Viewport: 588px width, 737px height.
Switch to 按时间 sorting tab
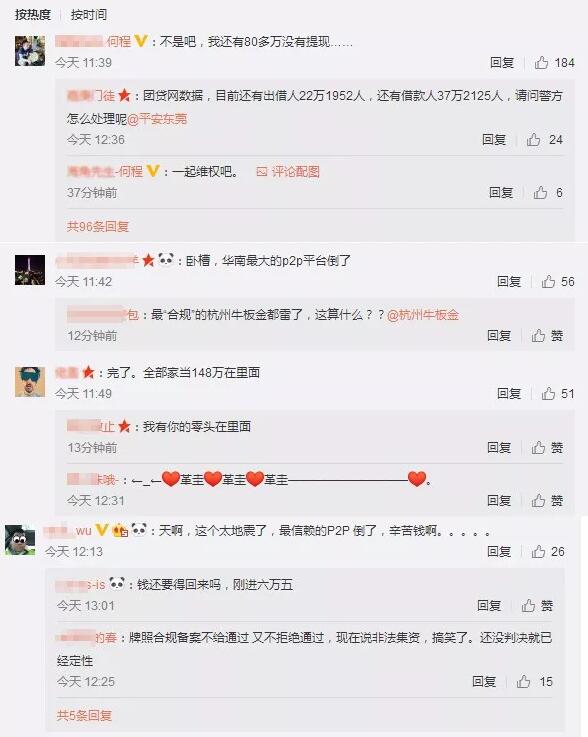point(89,15)
